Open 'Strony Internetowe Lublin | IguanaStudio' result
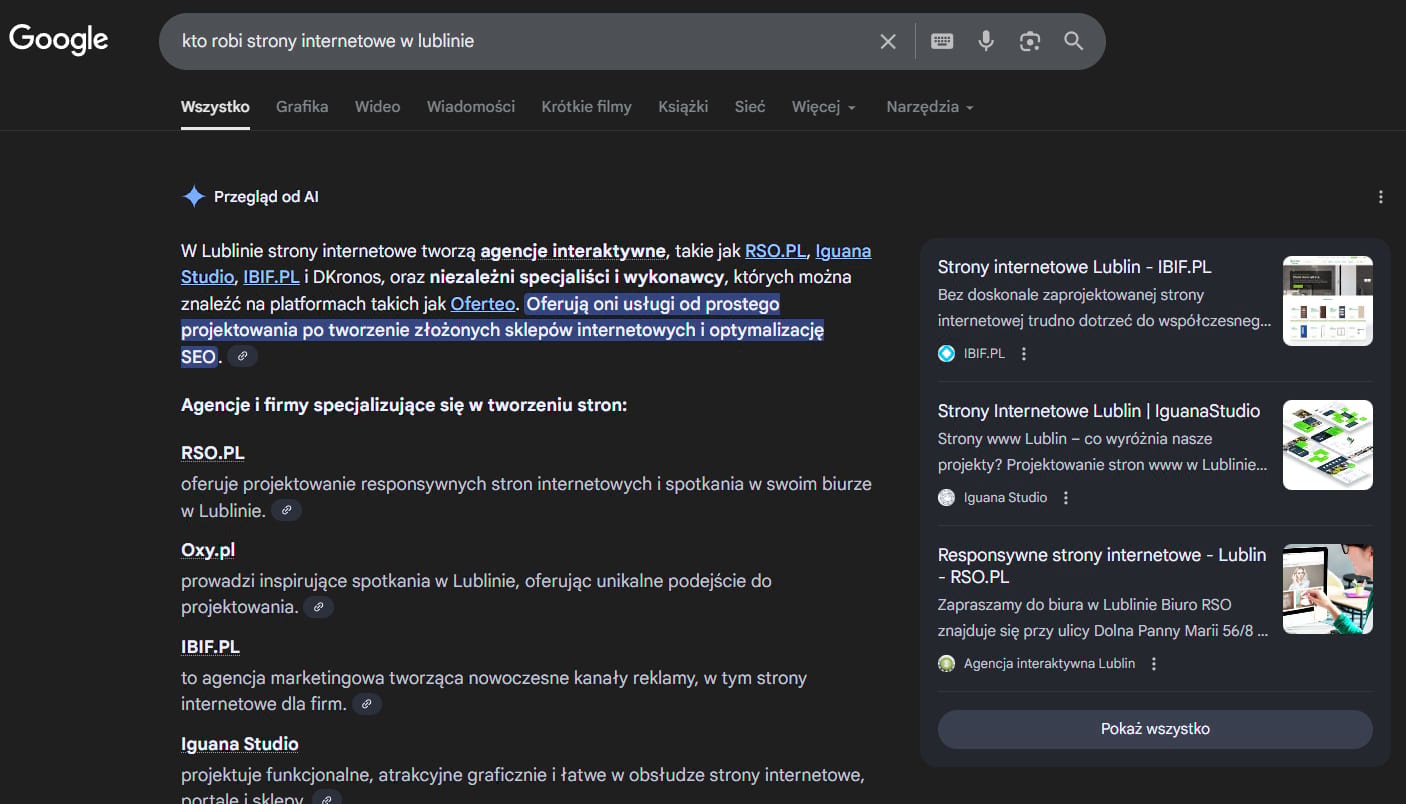Screen dimensions: 1406x804 coord(1099,411)
